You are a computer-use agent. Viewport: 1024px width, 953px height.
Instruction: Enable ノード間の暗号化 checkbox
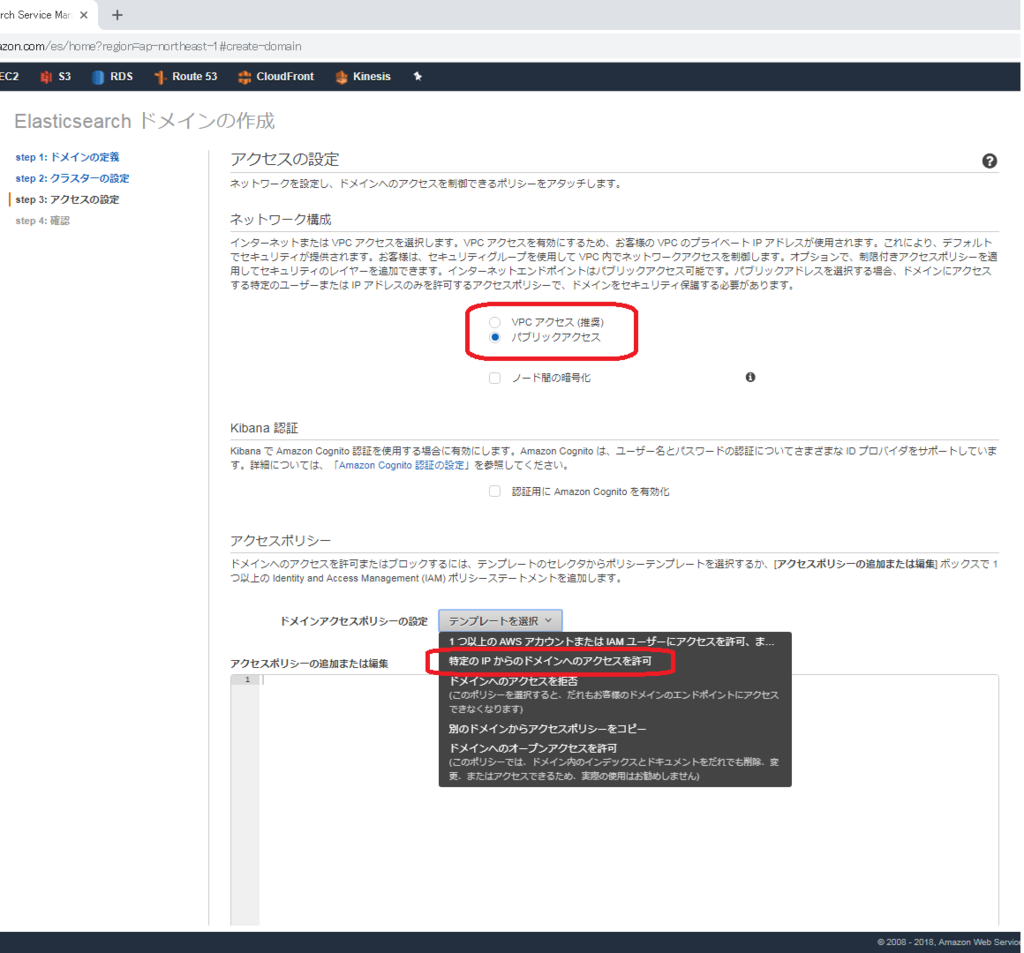click(495, 378)
